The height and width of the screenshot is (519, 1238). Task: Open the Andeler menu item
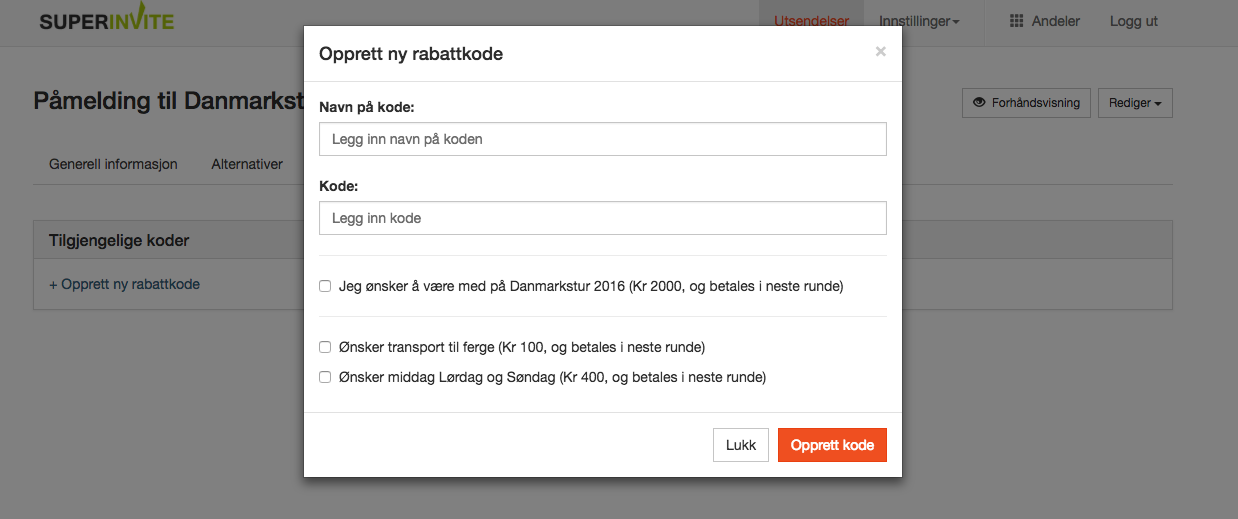coord(1044,21)
